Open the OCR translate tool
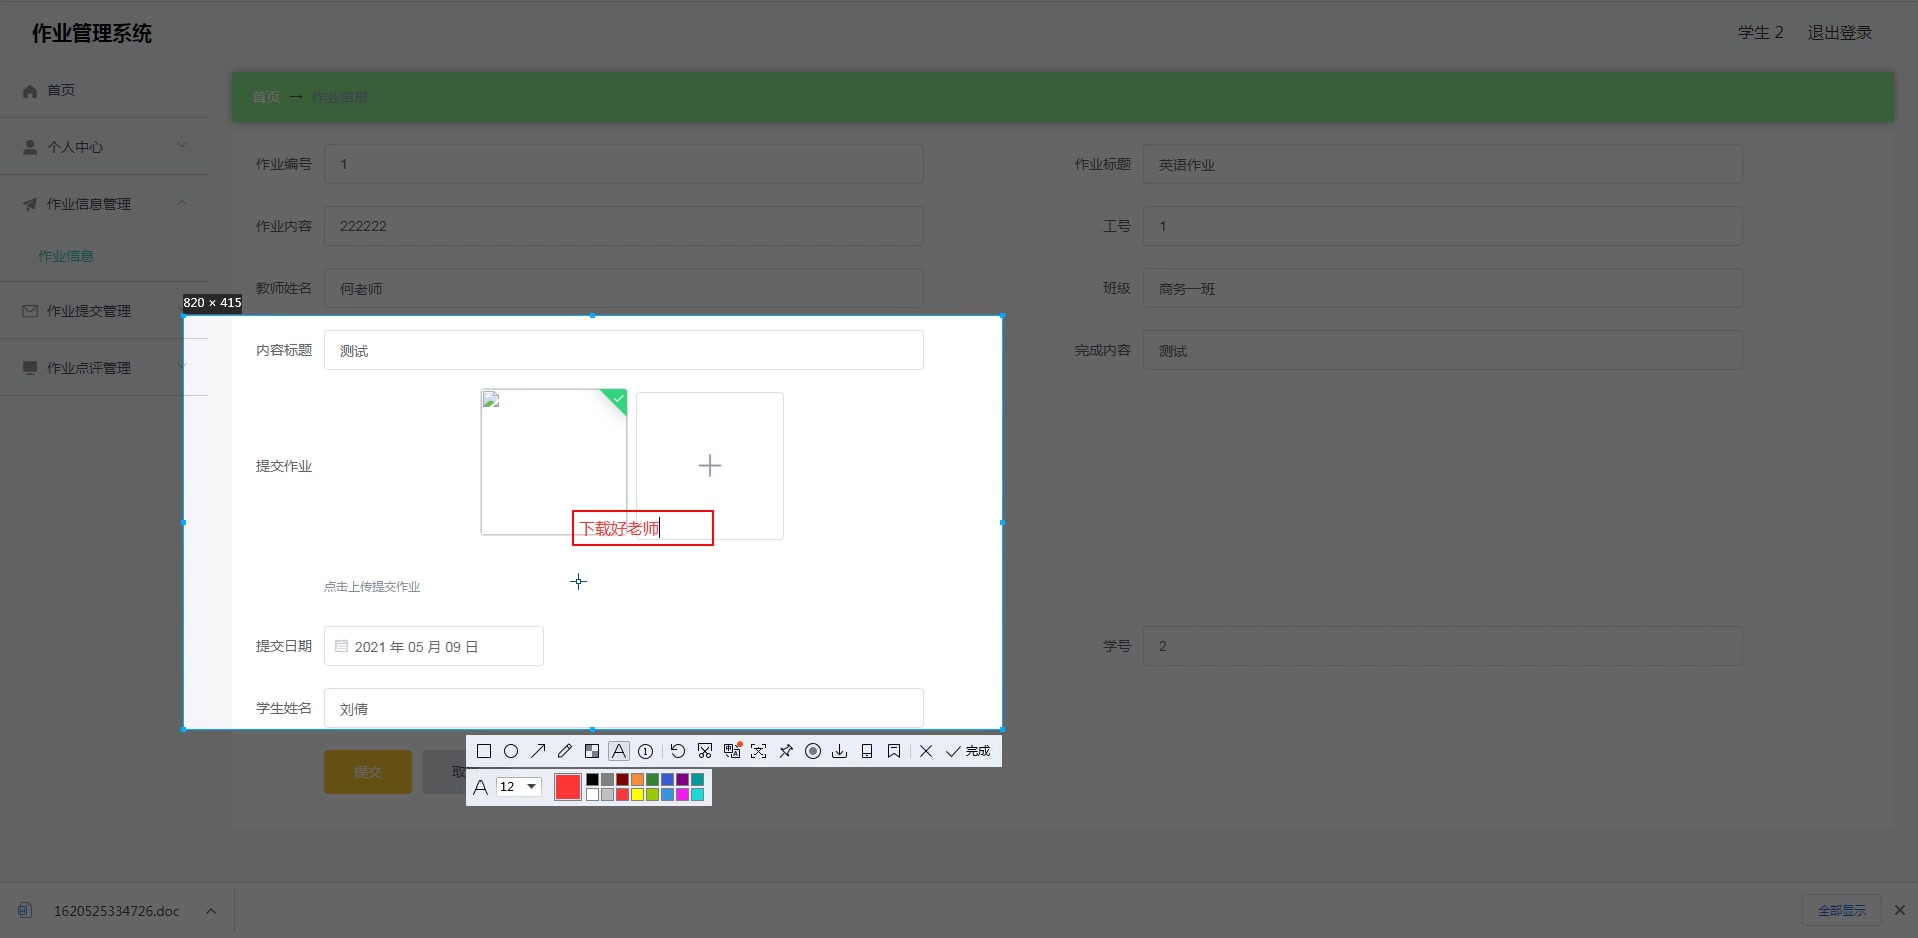The height and width of the screenshot is (938, 1918). [x=732, y=751]
